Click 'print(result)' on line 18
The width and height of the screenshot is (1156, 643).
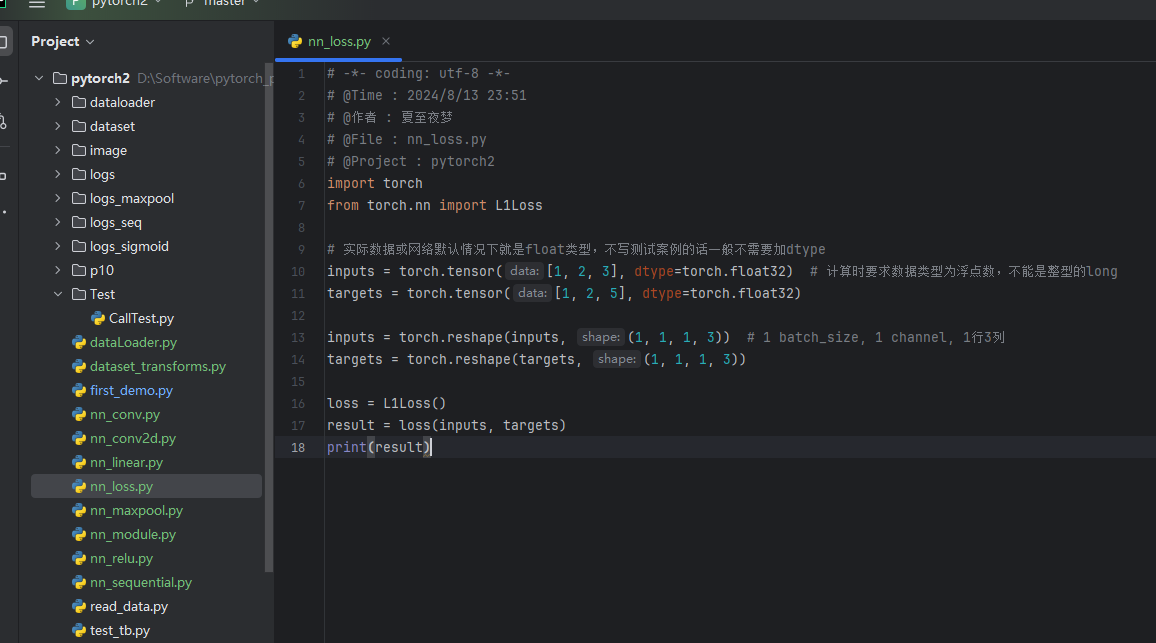[x=378, y=447]
